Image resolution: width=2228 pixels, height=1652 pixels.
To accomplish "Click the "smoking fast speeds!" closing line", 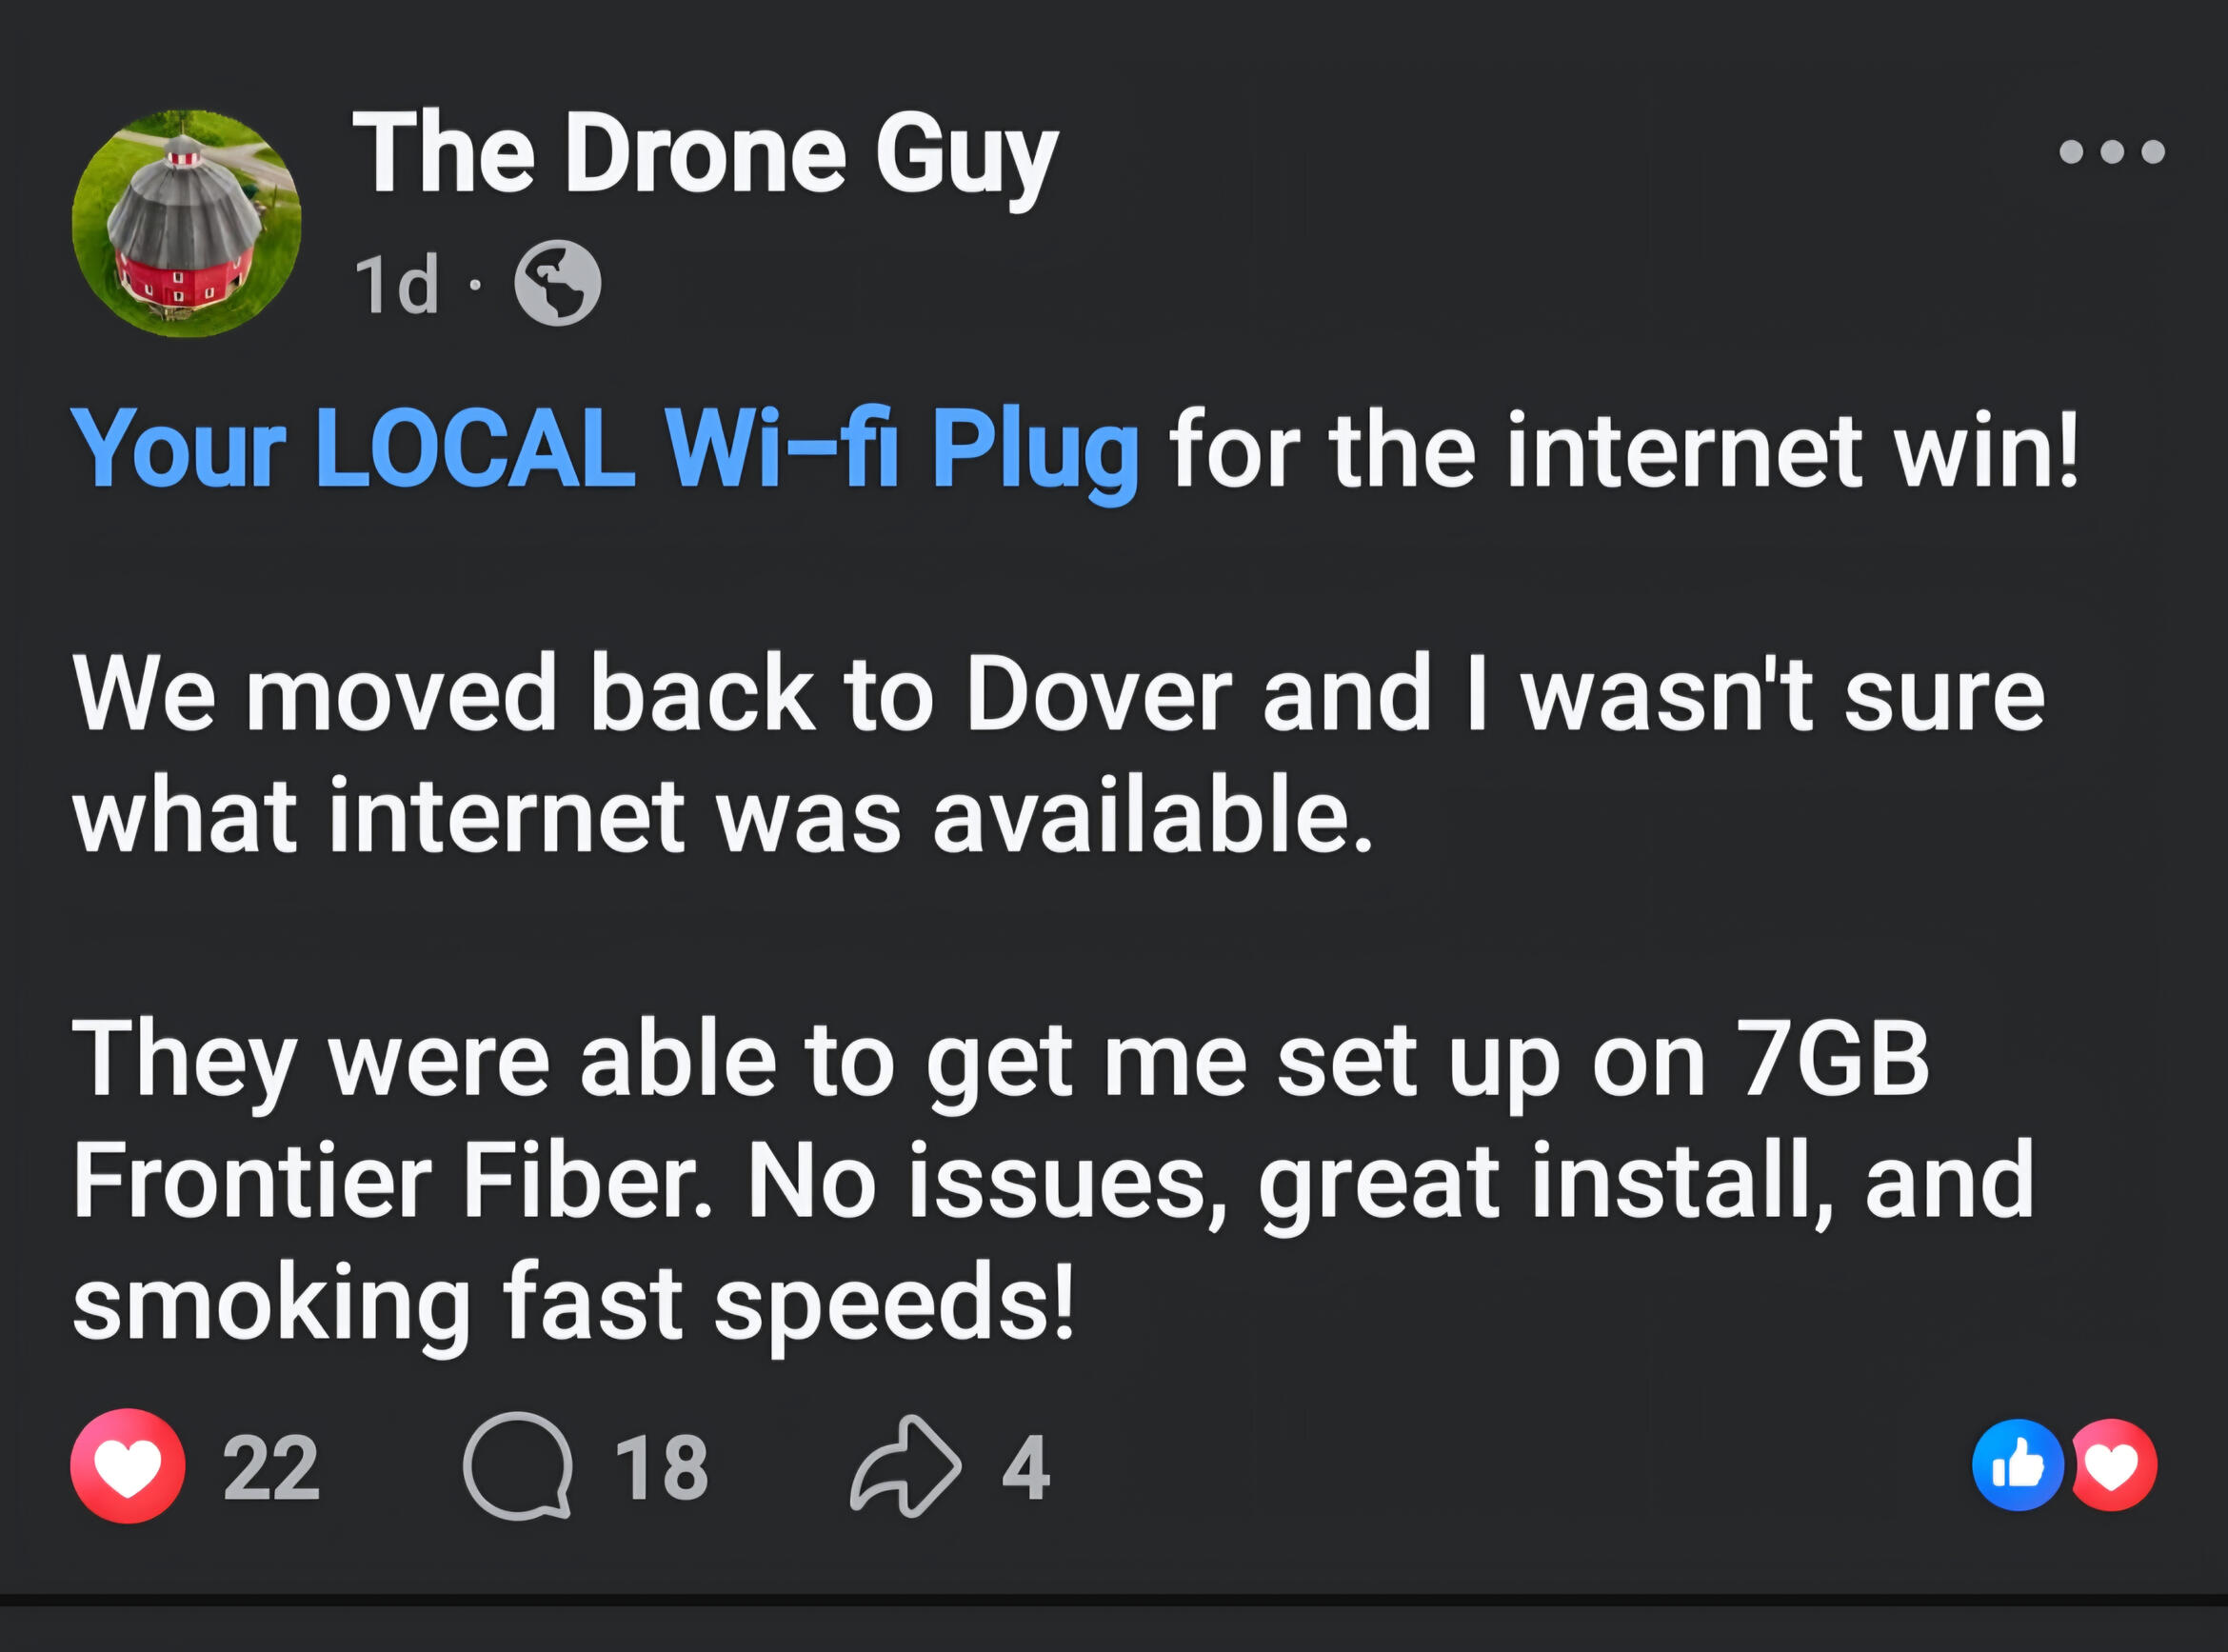I will coord(573,1302).
